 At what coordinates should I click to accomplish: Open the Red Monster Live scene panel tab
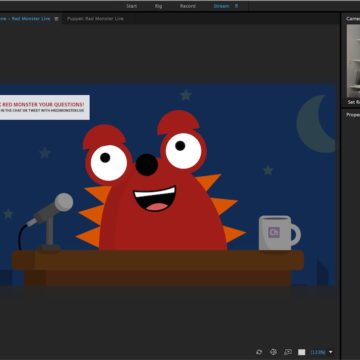25,19
